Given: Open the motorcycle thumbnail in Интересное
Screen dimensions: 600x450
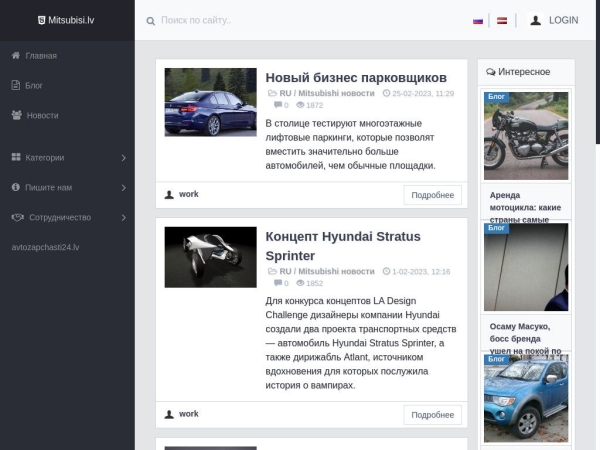Looking at the screenshot, I should click(526, 136).
